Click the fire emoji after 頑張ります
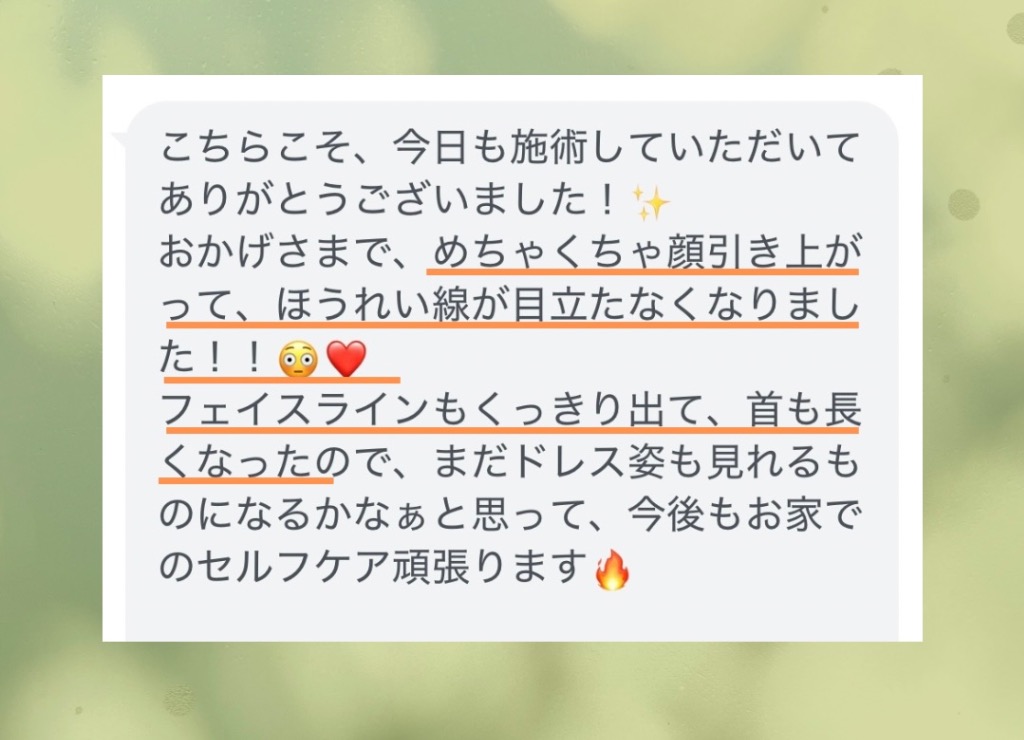1024x740 pixels. click(612, 570)
